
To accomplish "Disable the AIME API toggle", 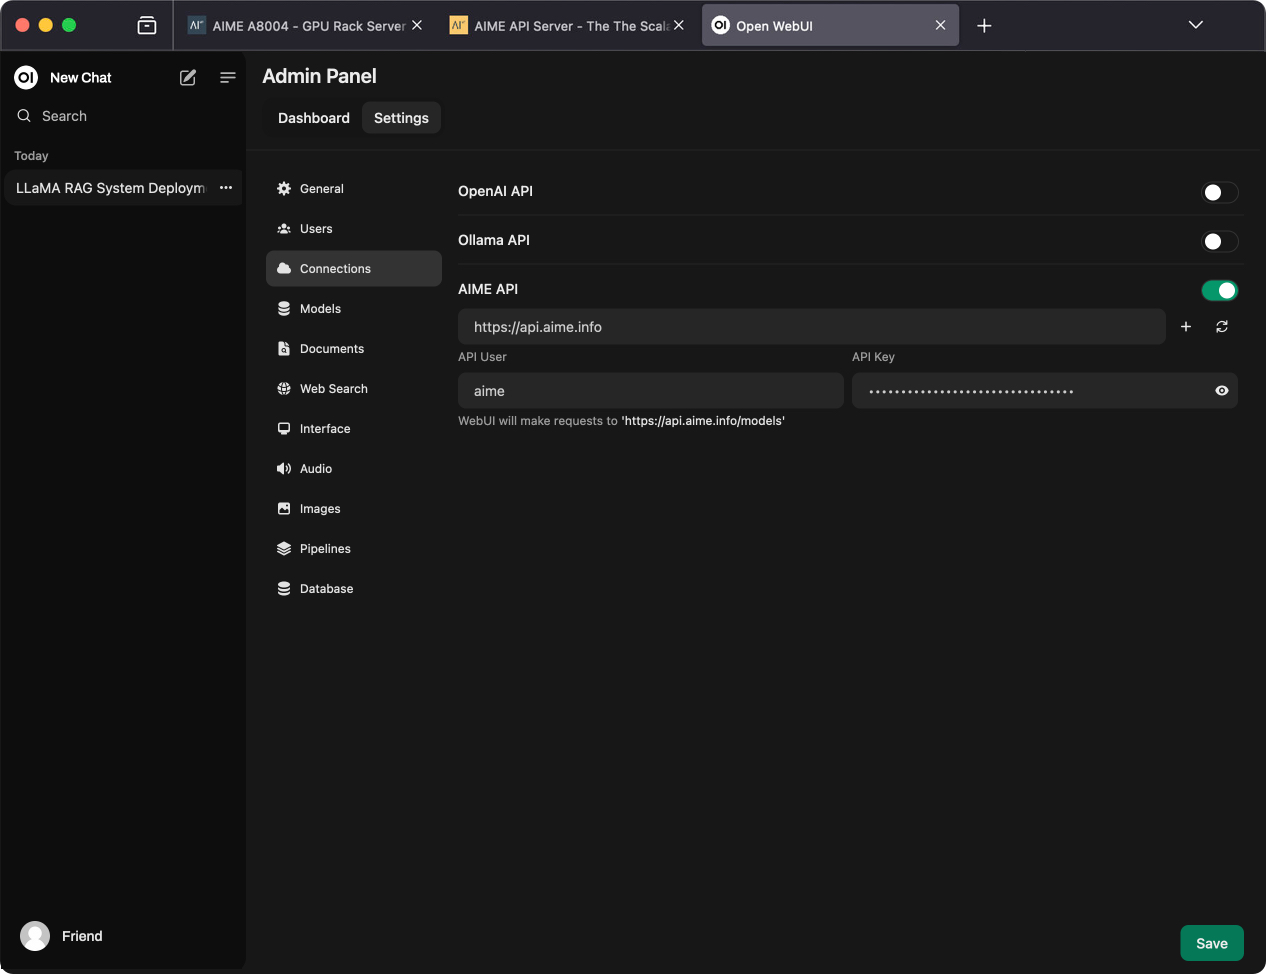I will click(1220, 290).
